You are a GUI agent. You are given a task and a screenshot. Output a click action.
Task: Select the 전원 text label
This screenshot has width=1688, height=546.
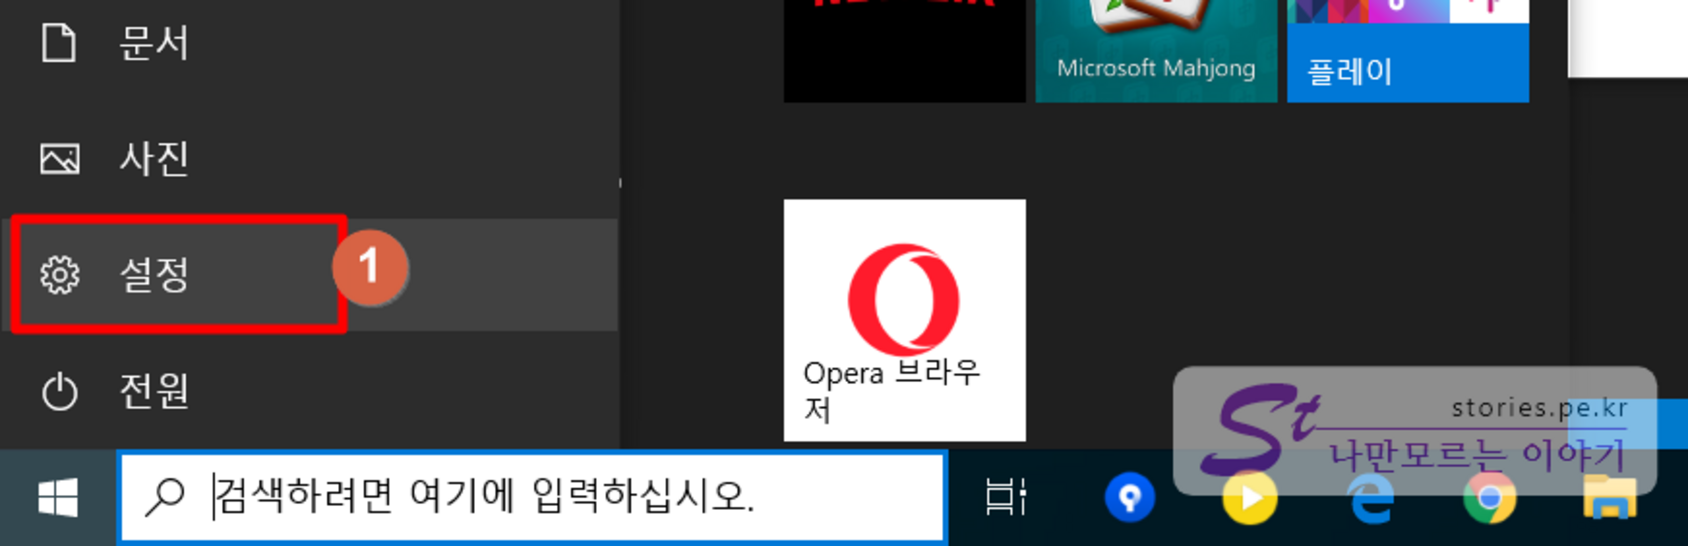coord(154,391)
